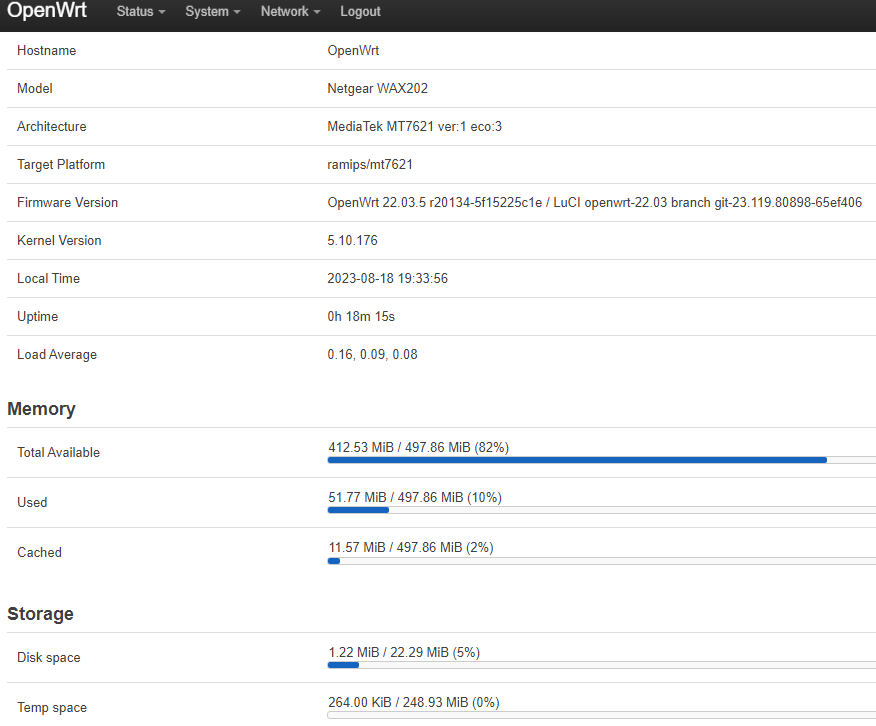This screenshot has width=876, height=726.
Task: Click the Logout menu item
Action: tap(360, 11)
